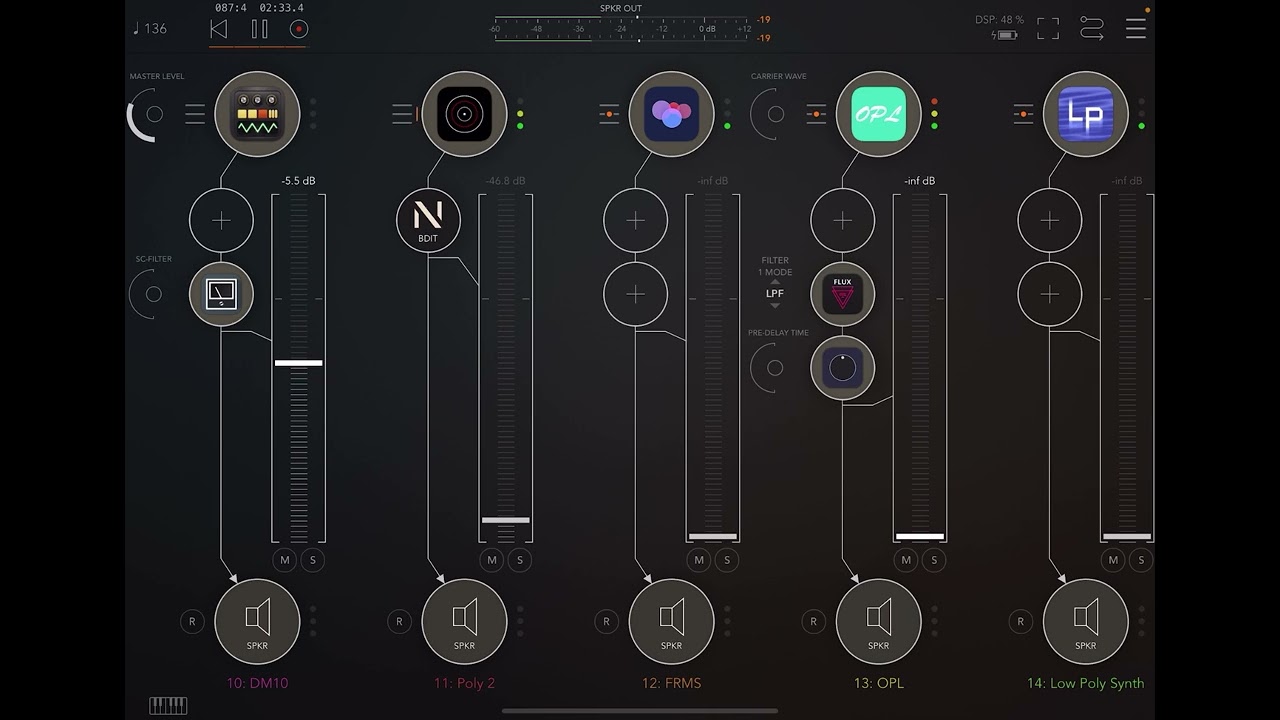Solo the Poly 2 channel
This screenshot has height=720, width=1280.
point(519,560)
